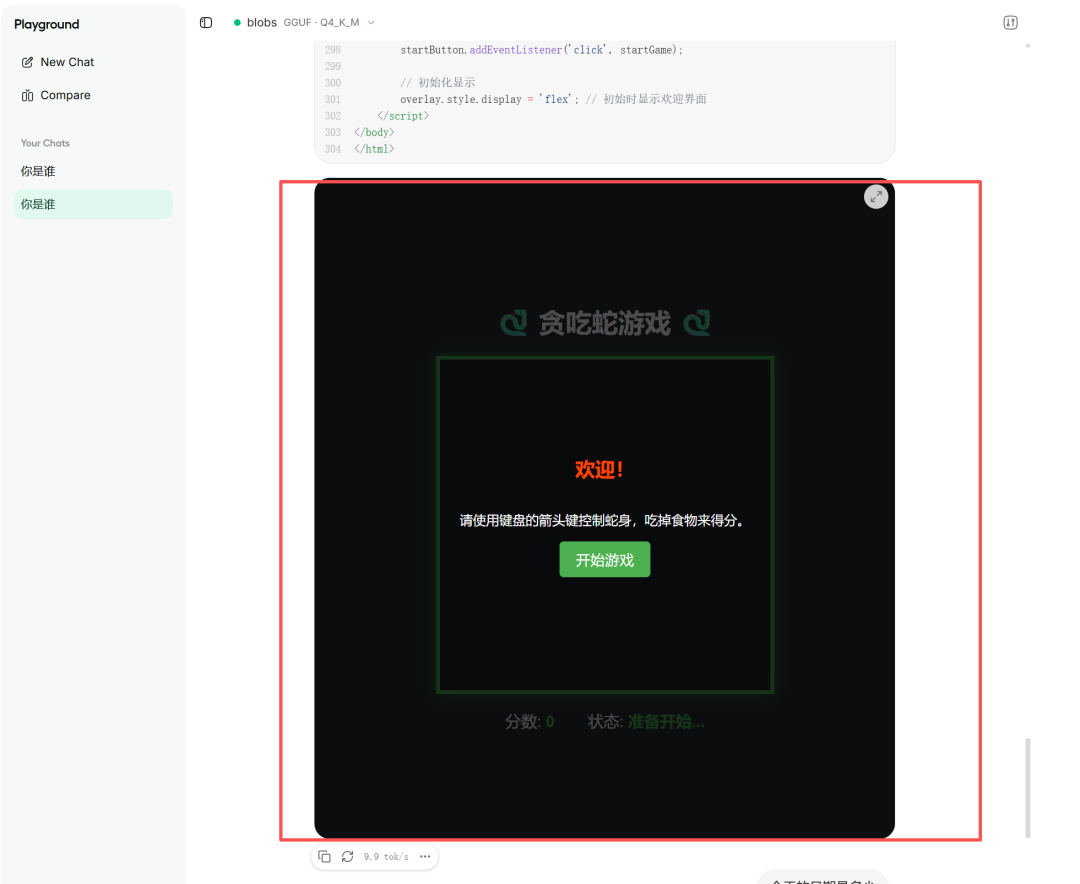Click the vertical scrollbar thumb
Image resolution: width=1080 pixels, height=884 pixels.
tap(1027, 788)
